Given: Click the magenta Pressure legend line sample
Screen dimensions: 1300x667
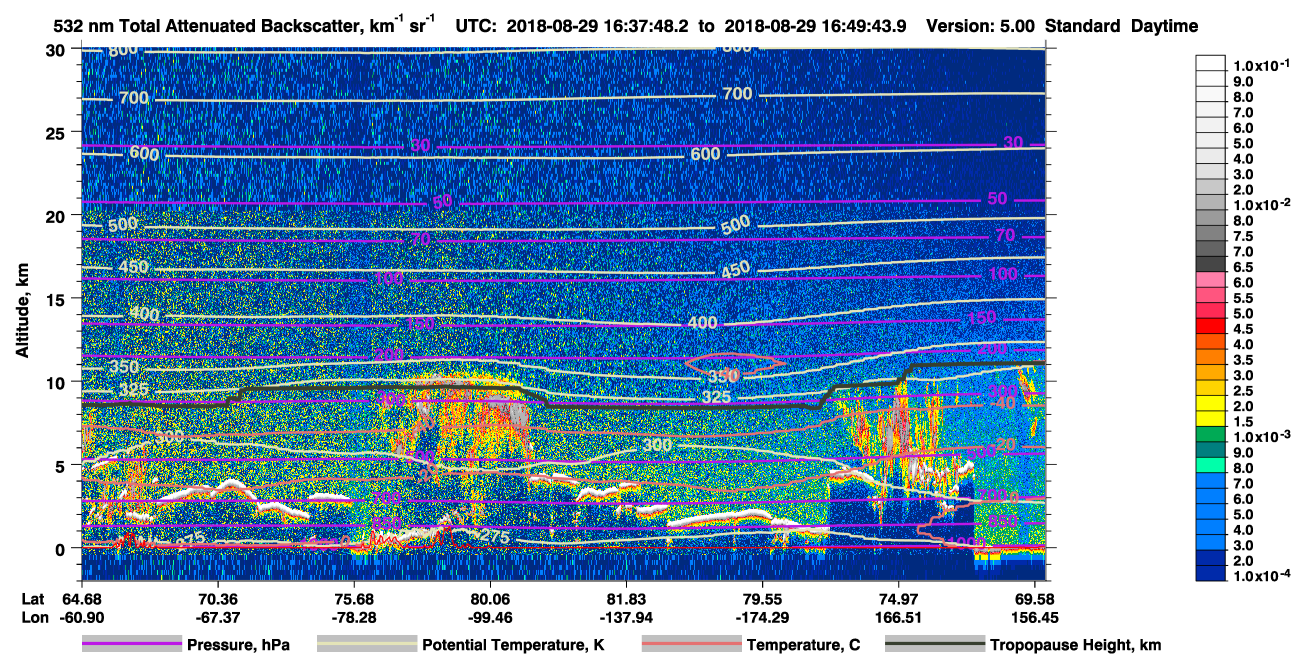Looking at the screenshot, I should pos(131,645).
